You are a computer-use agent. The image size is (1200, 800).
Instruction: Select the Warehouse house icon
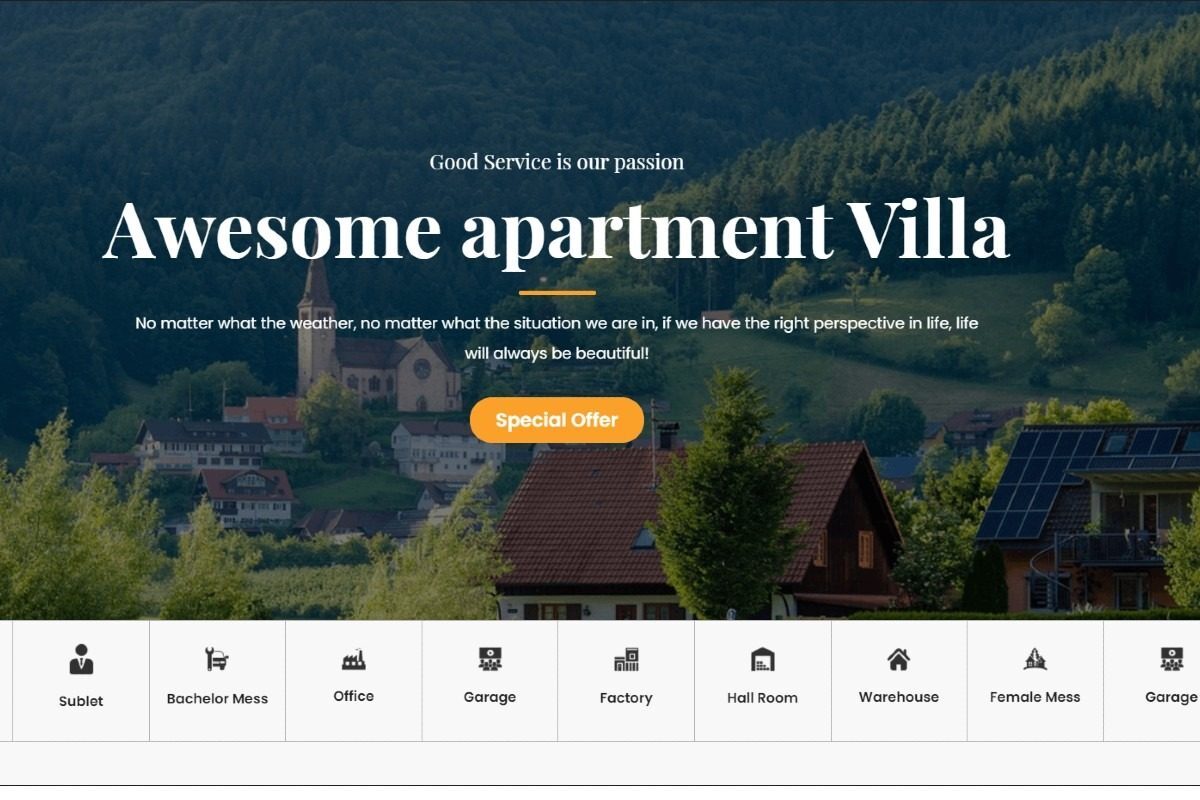pos(899,659)
